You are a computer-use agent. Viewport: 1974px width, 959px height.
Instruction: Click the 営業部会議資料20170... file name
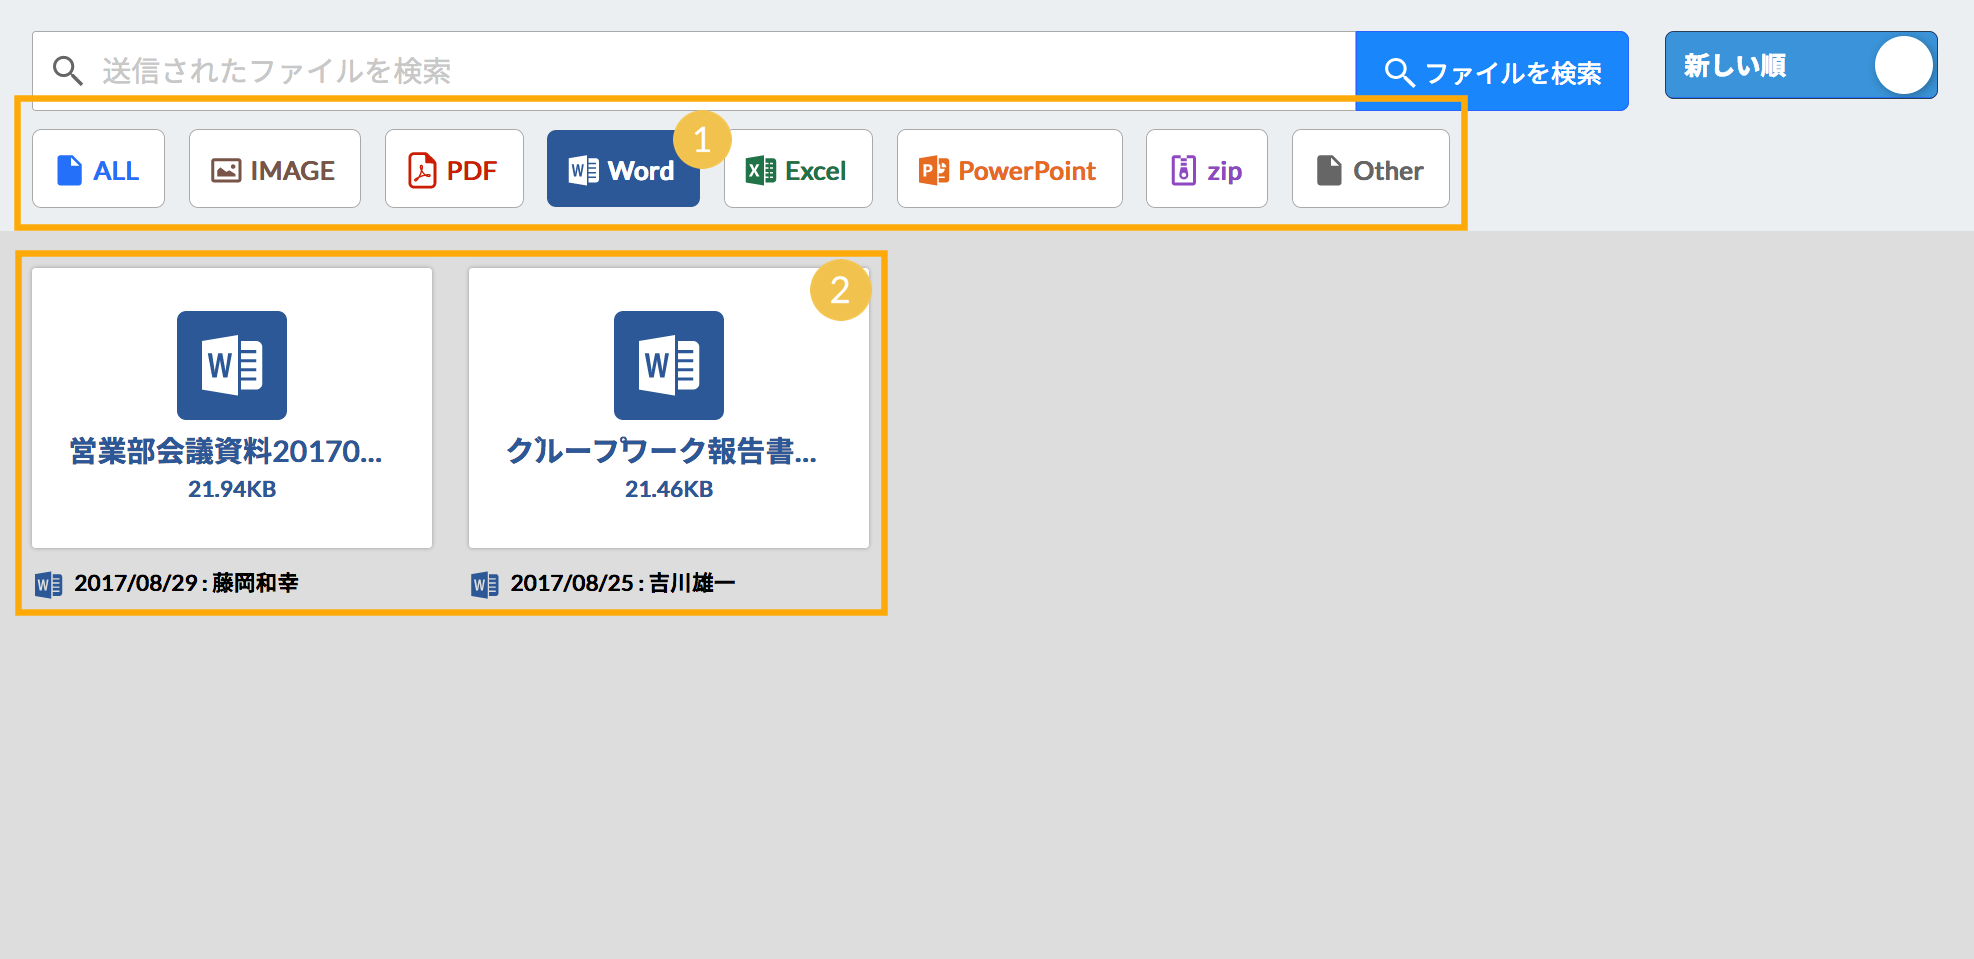(x=226, y=451)
